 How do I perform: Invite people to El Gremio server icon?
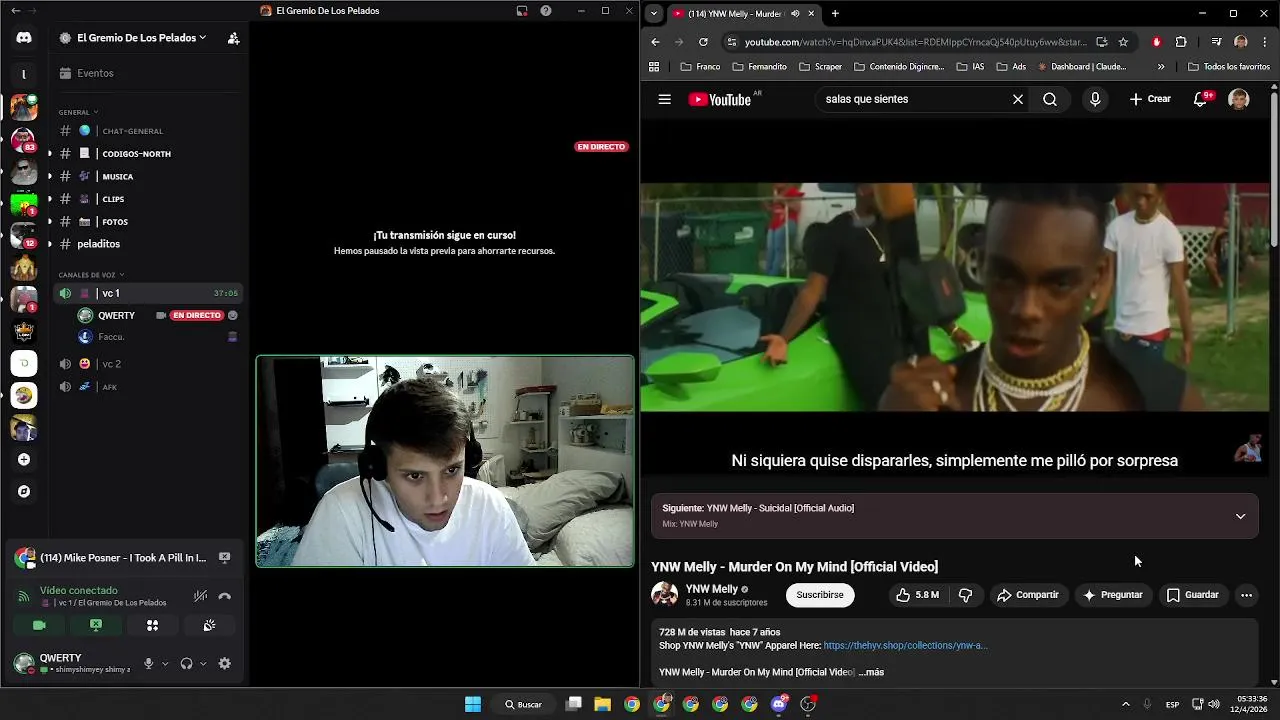[x=233, y=38]
